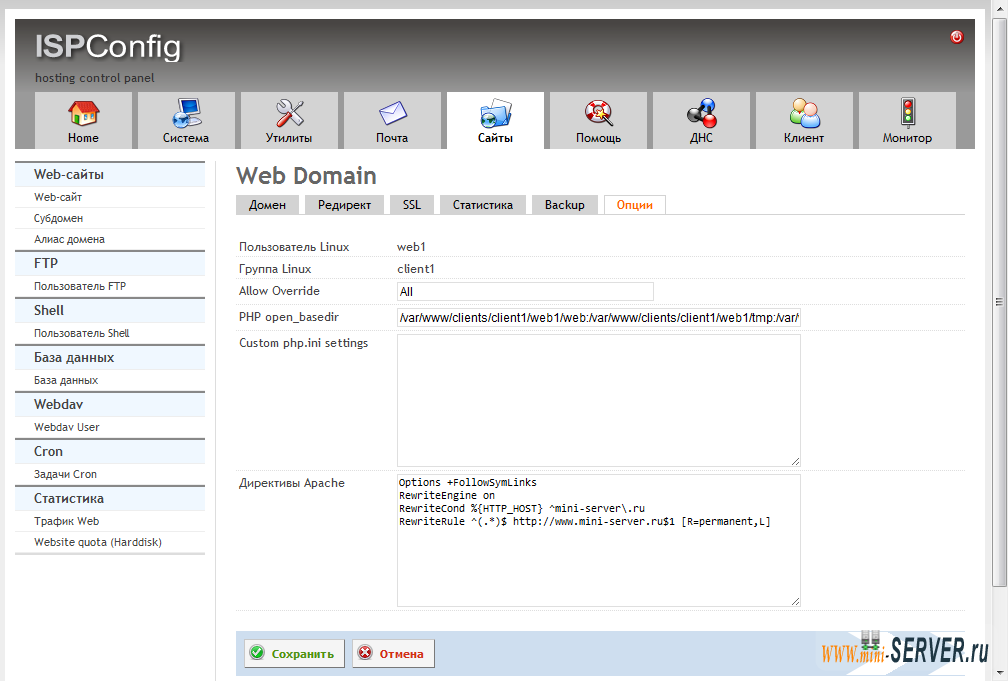Open the Почта mail icon
1008x681 pixels.
click(x=392, y=113)
